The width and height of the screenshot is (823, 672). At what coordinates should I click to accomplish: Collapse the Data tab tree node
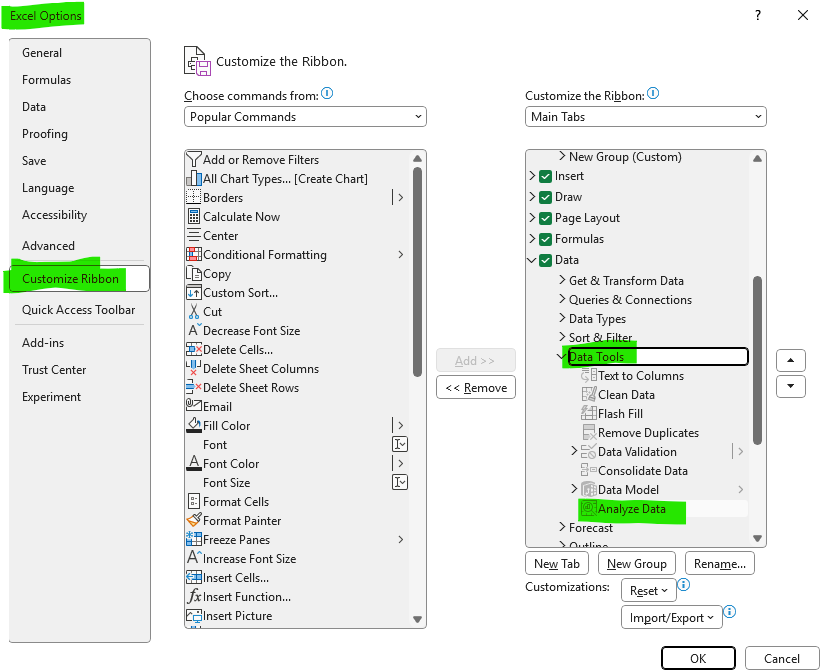532,260
